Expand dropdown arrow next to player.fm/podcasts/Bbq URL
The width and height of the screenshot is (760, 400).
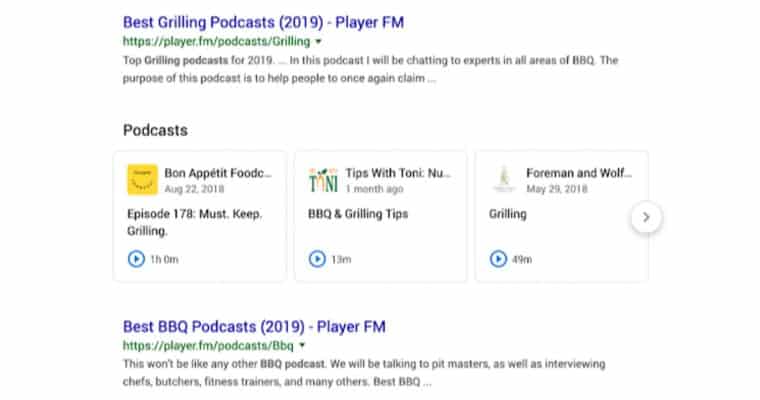pyautogui.click(x=302, y=346)
